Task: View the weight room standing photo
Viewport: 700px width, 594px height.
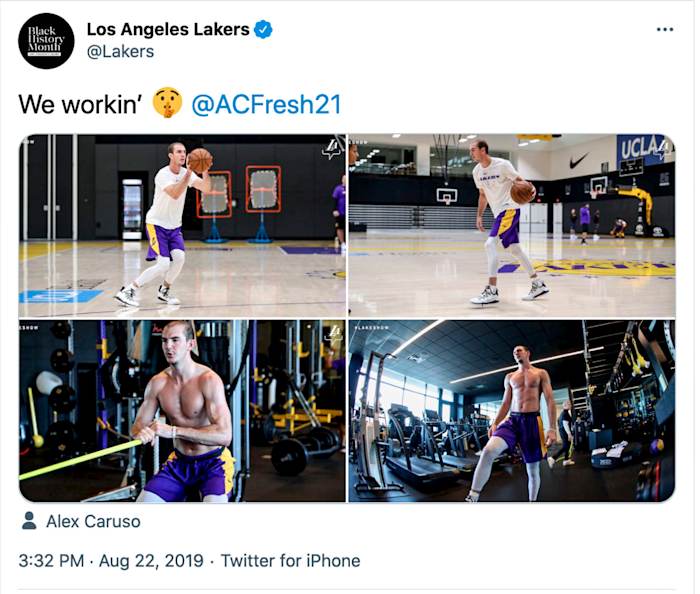Action: (512, 411)
